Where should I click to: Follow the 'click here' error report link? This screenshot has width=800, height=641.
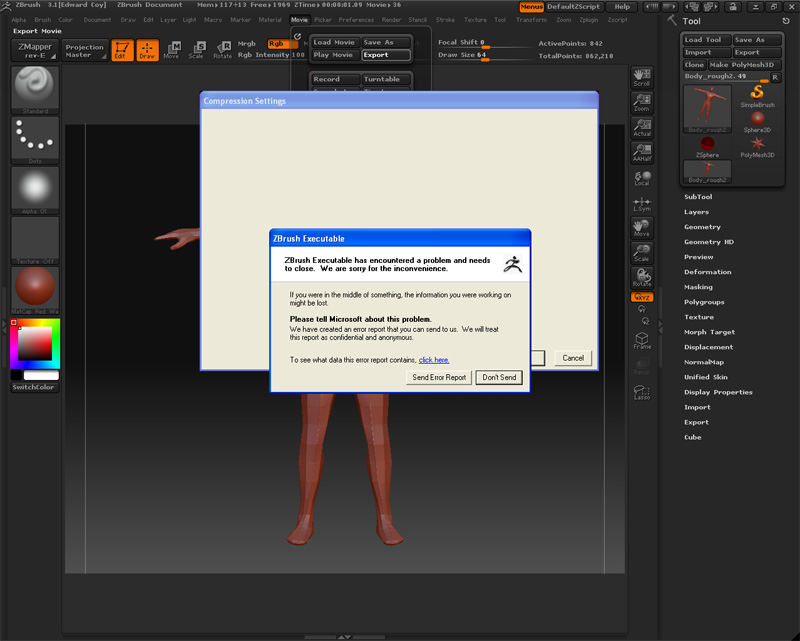pos(434,360)
